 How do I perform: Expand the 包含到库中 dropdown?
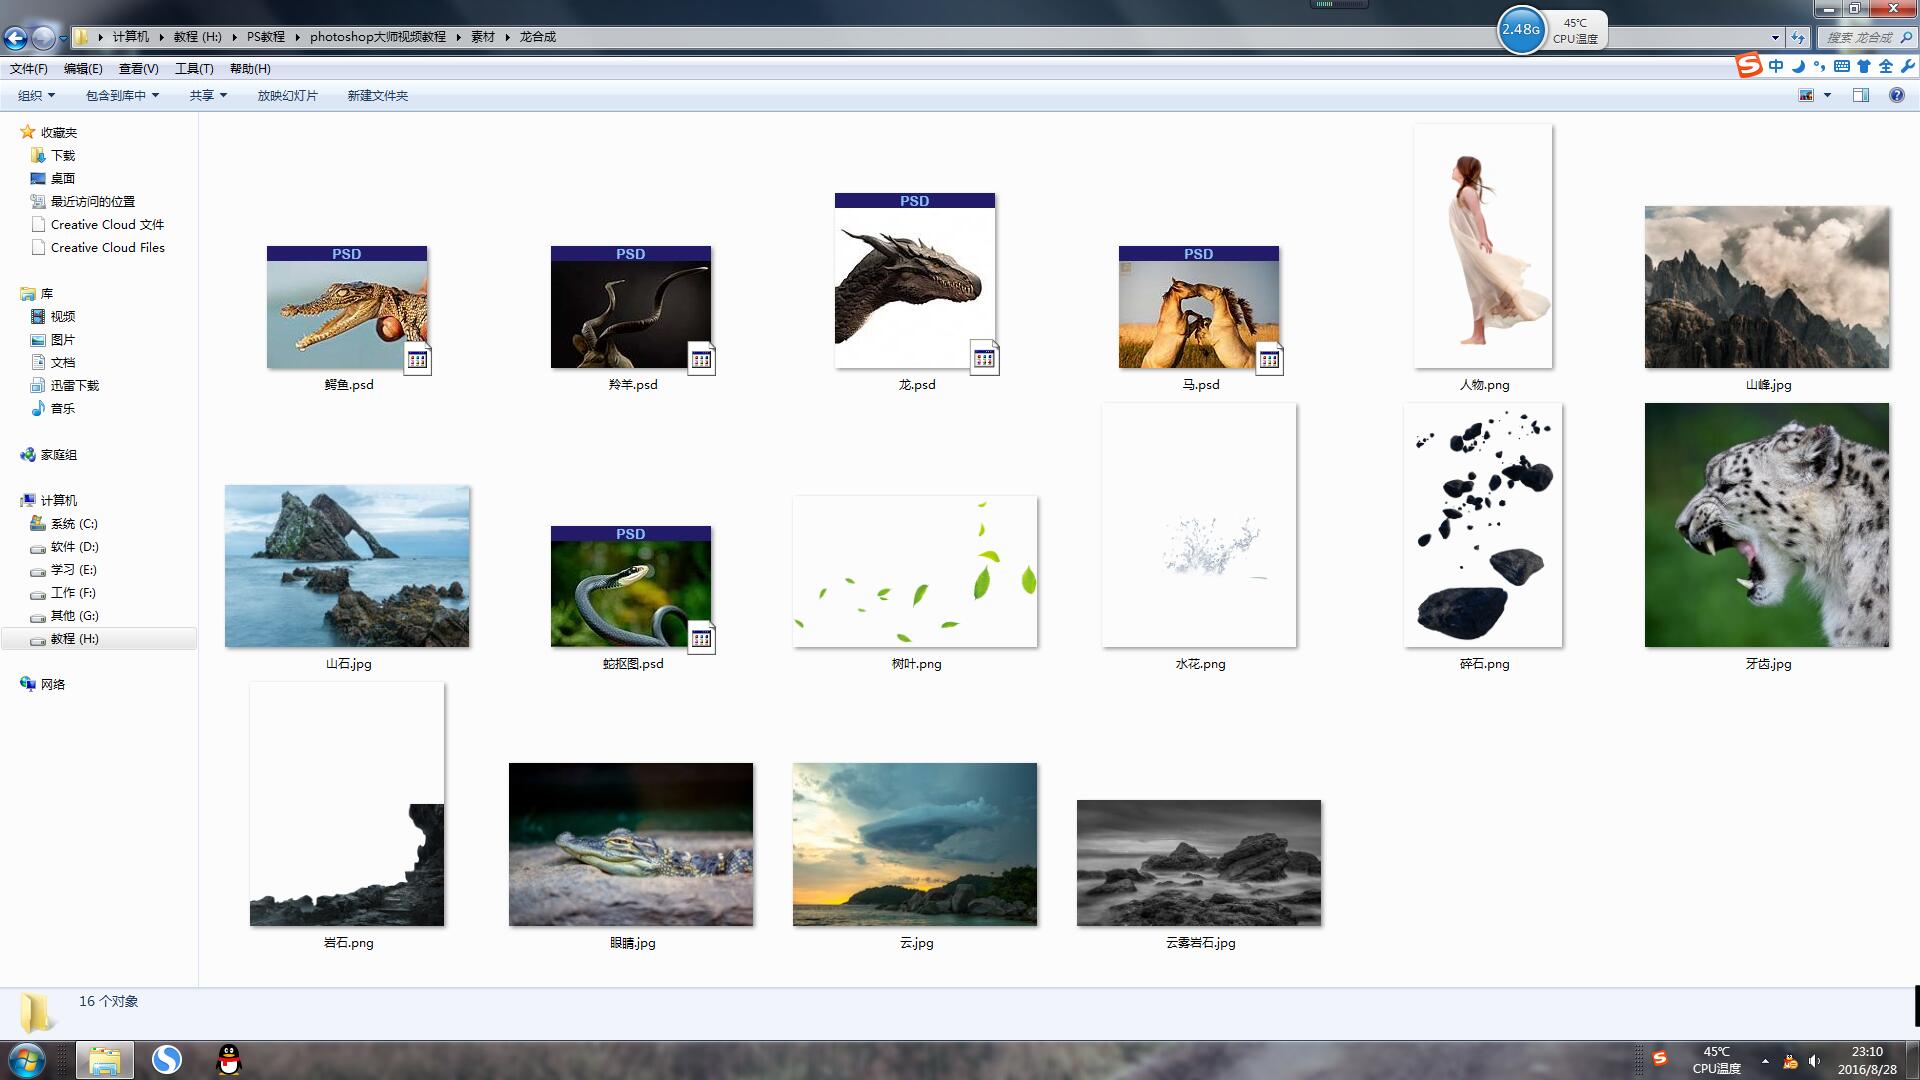click(122, 95)
